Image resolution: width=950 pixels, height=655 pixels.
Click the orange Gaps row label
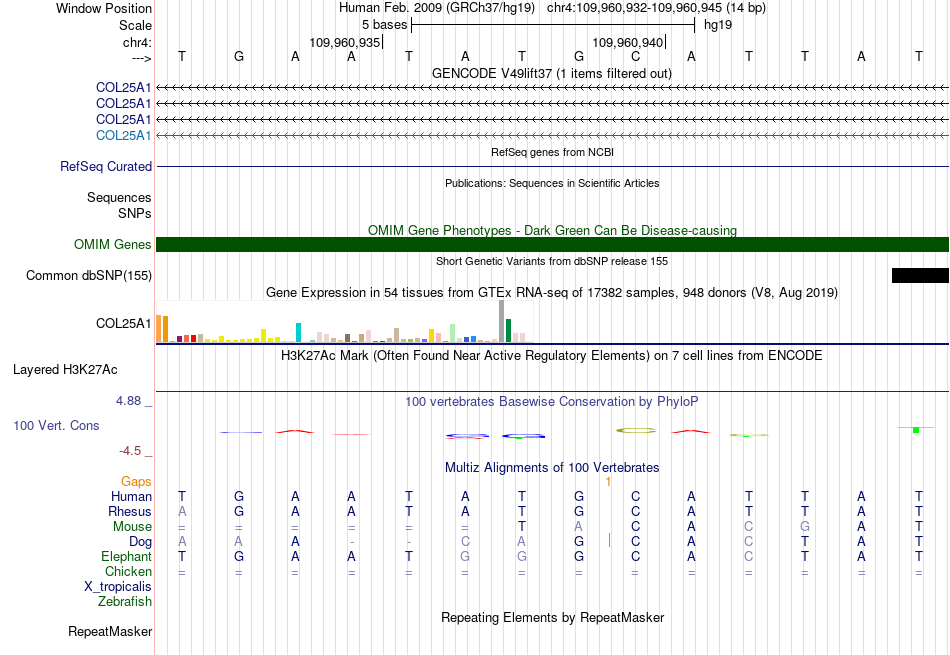click(136, 482)
